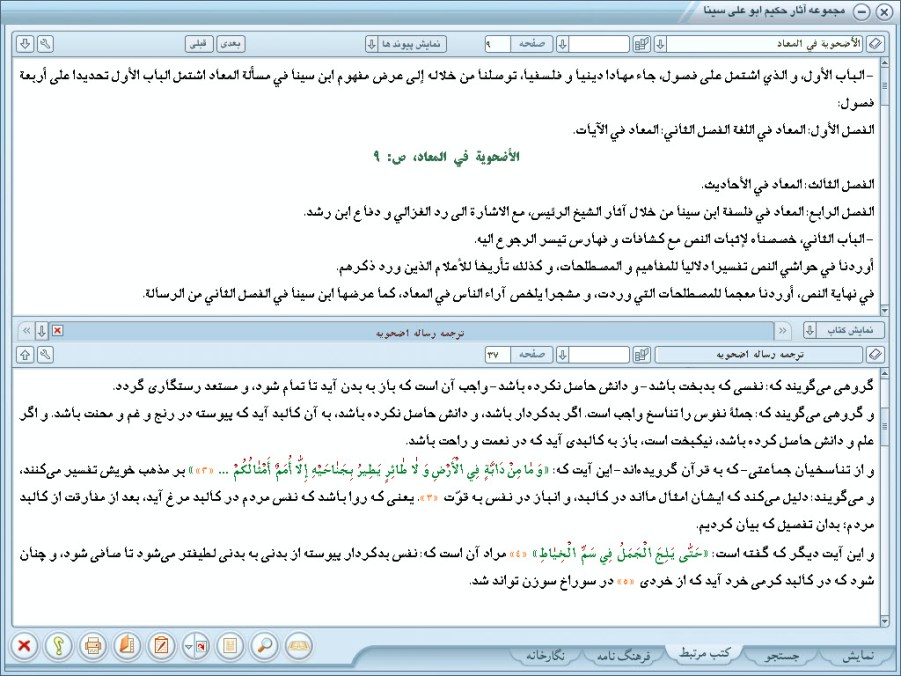Click the open book icon at bottom
This screenshot has height=676, width=901.
[x=299, y=645]
